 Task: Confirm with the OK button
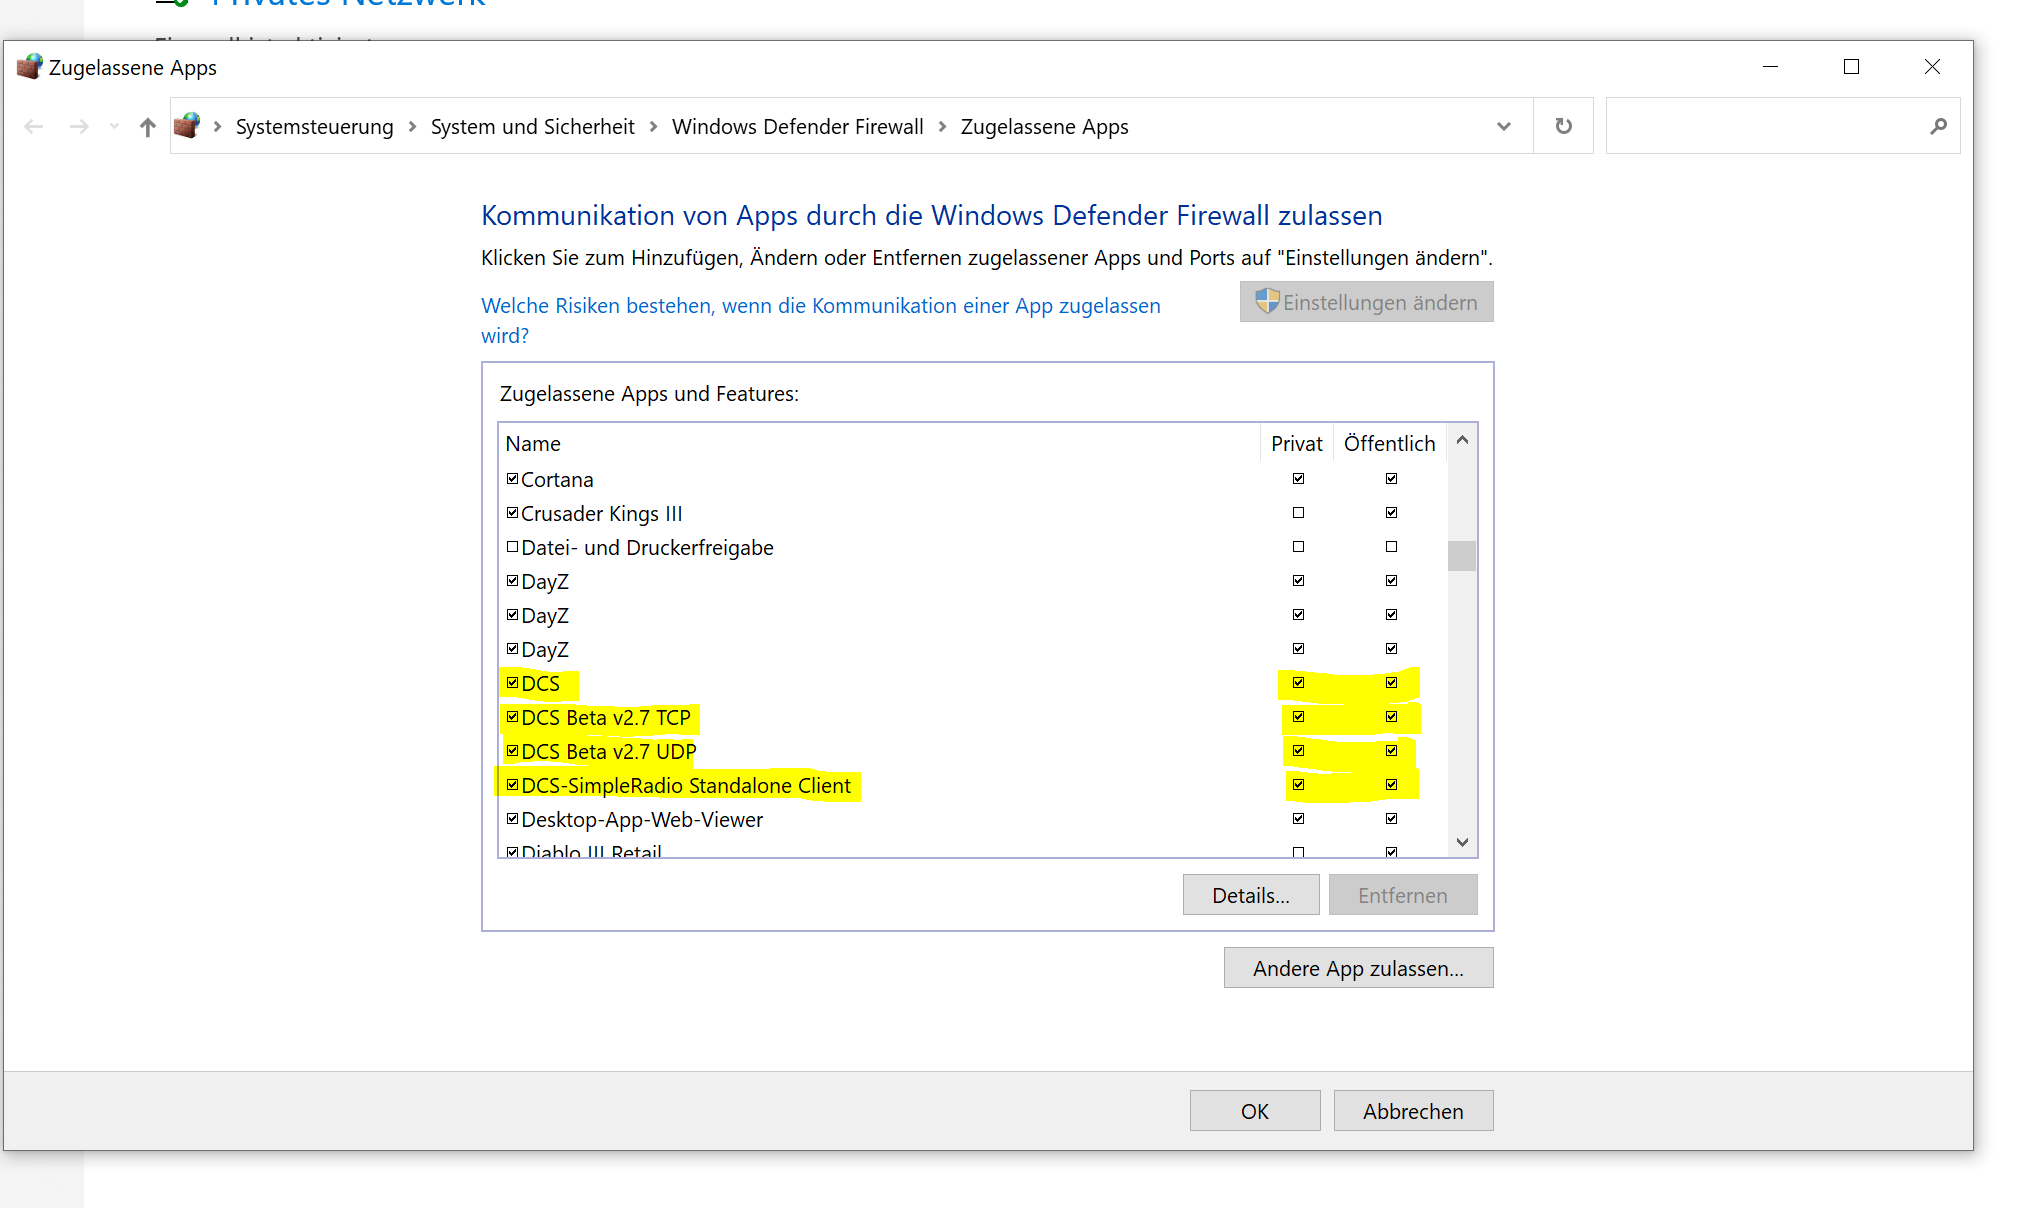1255,1111
